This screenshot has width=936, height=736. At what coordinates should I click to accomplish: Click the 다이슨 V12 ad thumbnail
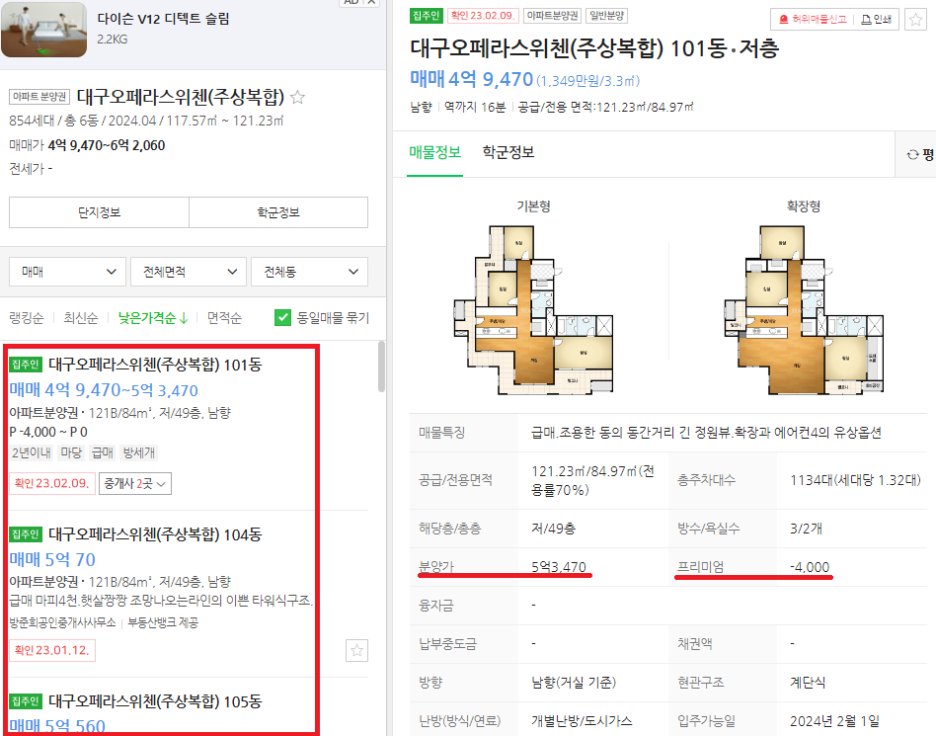(44, 29)
